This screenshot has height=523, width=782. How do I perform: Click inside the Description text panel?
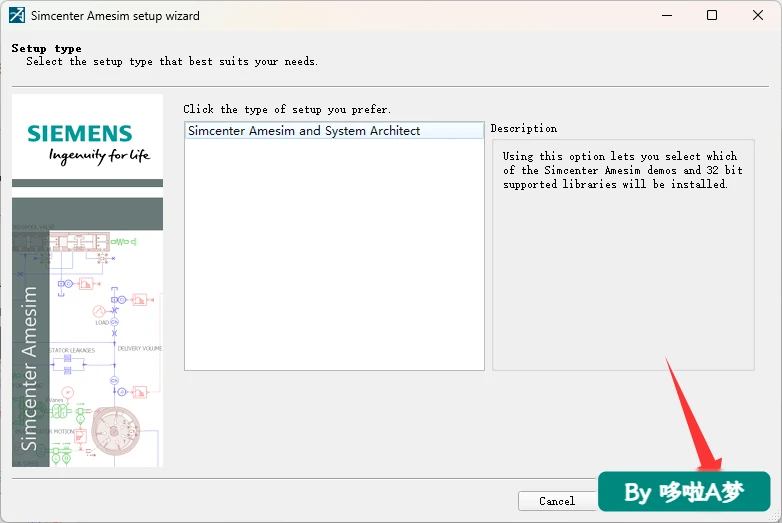pyautogui.click(x=623, y=255)
